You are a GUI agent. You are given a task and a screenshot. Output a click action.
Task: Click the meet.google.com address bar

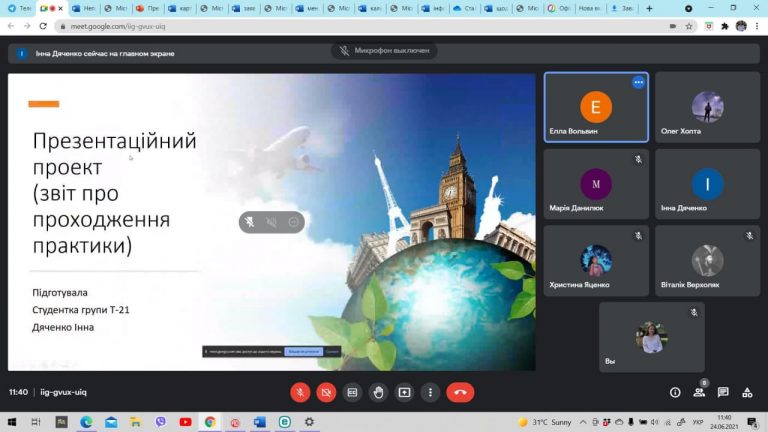click(362, 26)
